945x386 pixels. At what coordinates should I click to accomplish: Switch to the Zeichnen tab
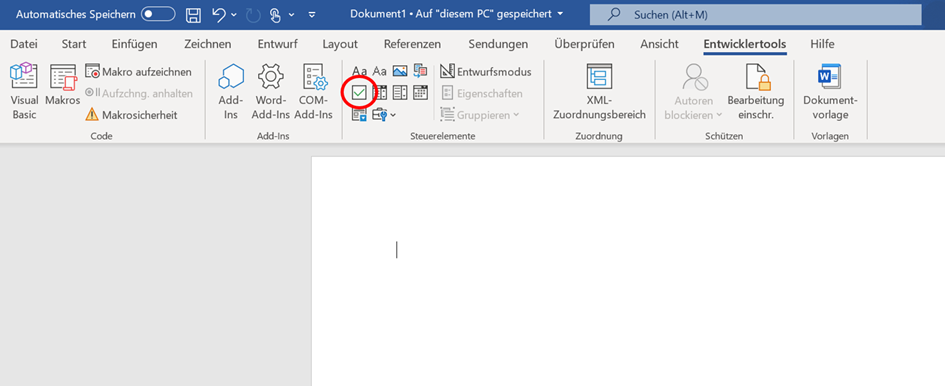pos(207,44)
